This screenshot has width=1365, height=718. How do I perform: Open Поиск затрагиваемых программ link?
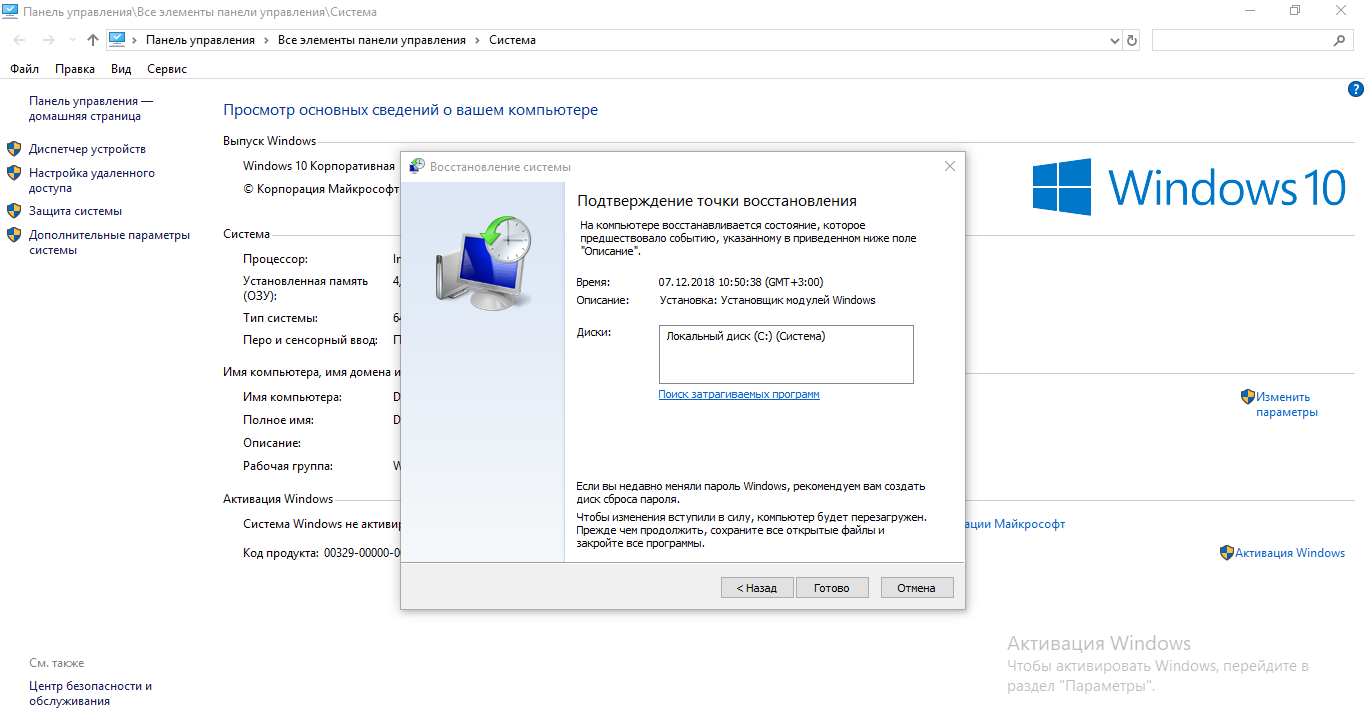[739, 394]
